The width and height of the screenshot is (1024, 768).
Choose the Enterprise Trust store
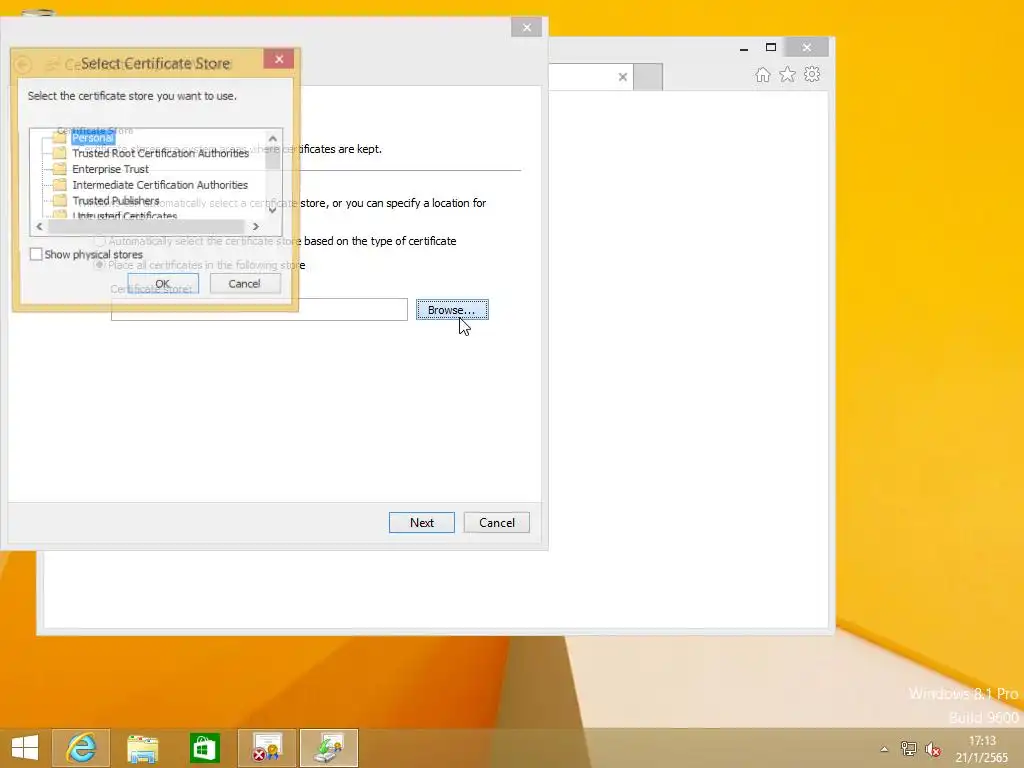[x=110, y=169]
